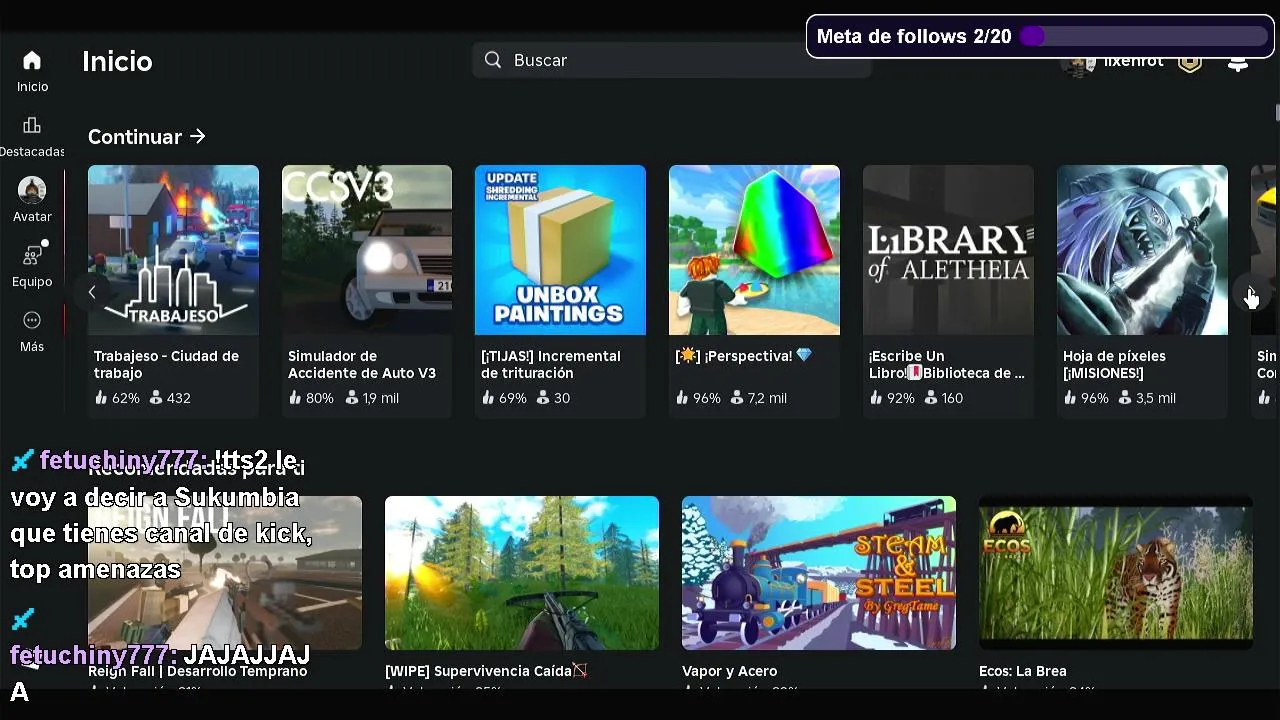
Task: Open Ecos: La Brea tiger thumbnail
Action: coord(1116,573)
